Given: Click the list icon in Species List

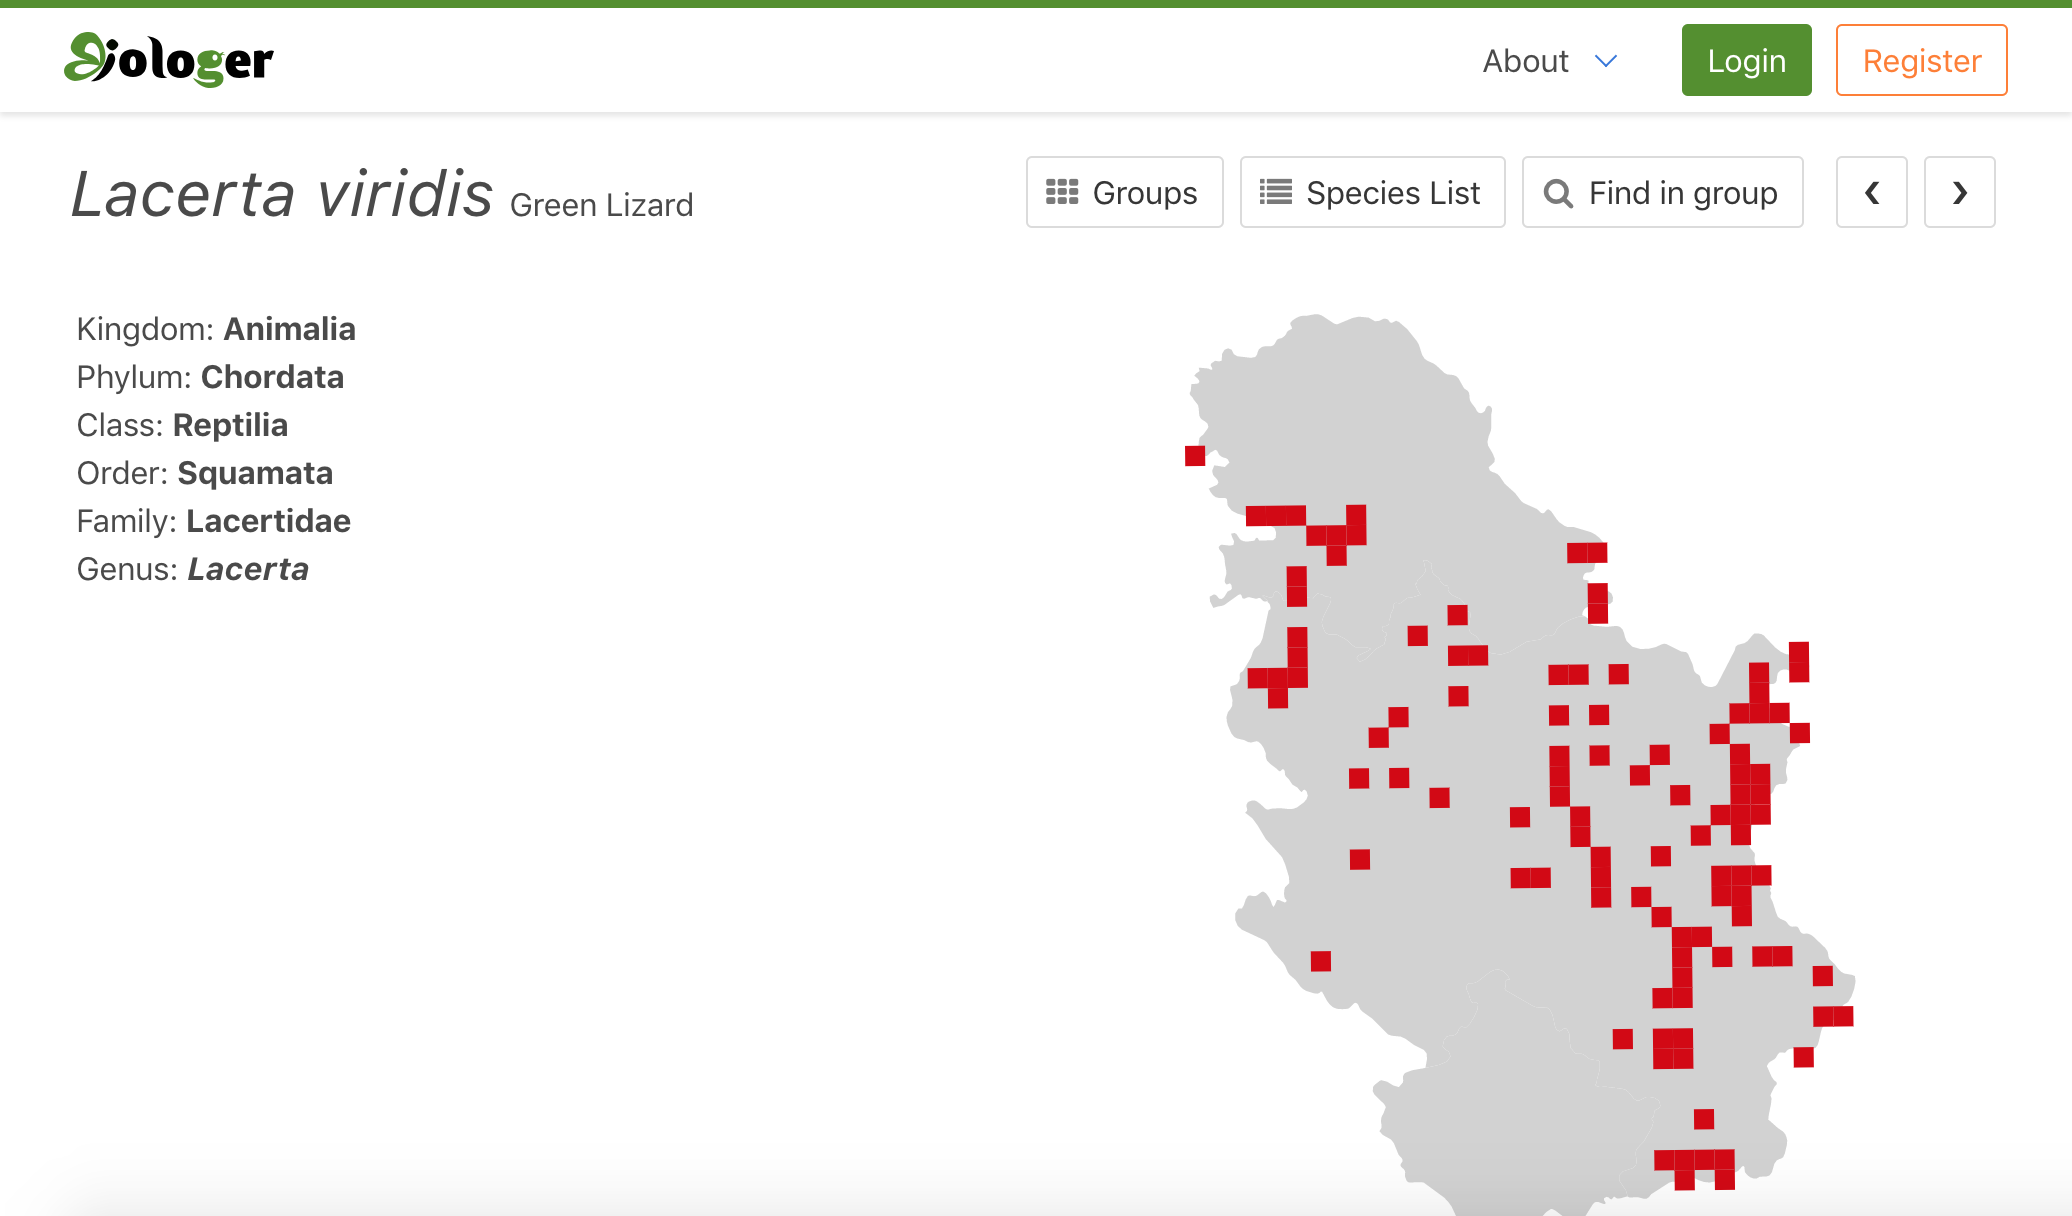Looking at the screenshot, I should [x=1275, y=192].
